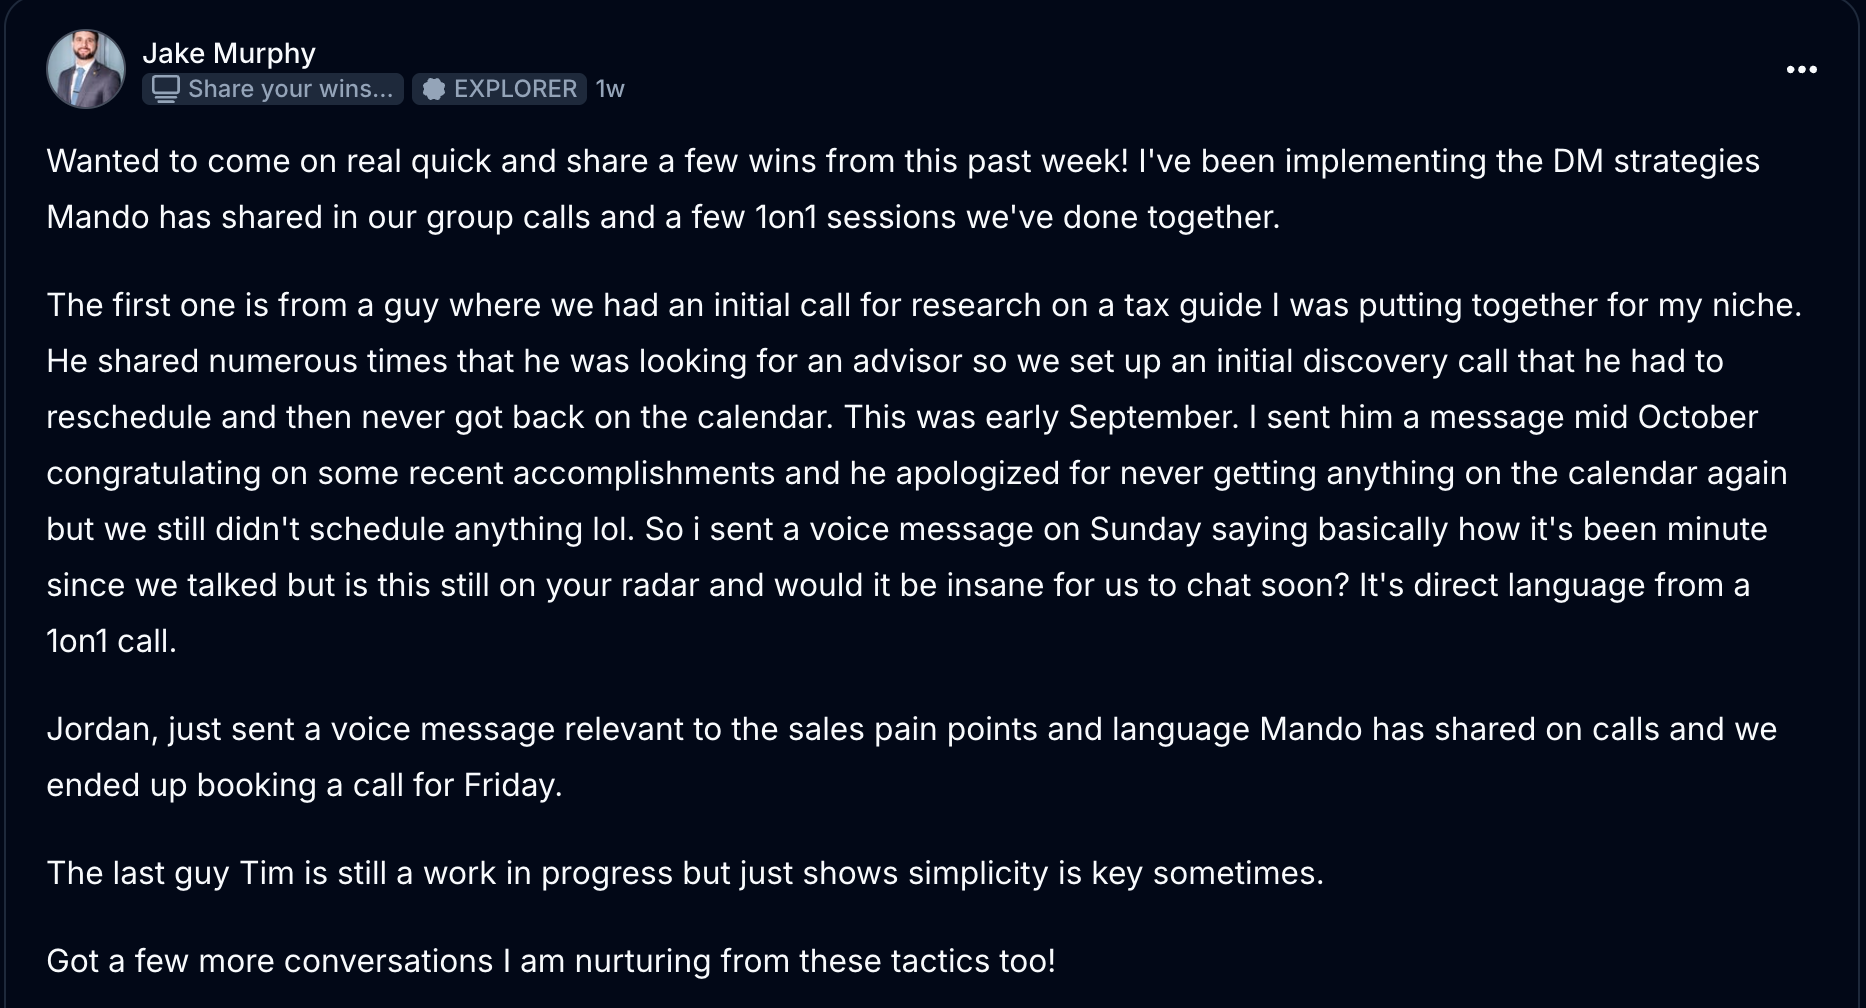1866x1008 pixels.
Task: Select the EXPLORER level badge label
Action: click(x=515, y=89)
